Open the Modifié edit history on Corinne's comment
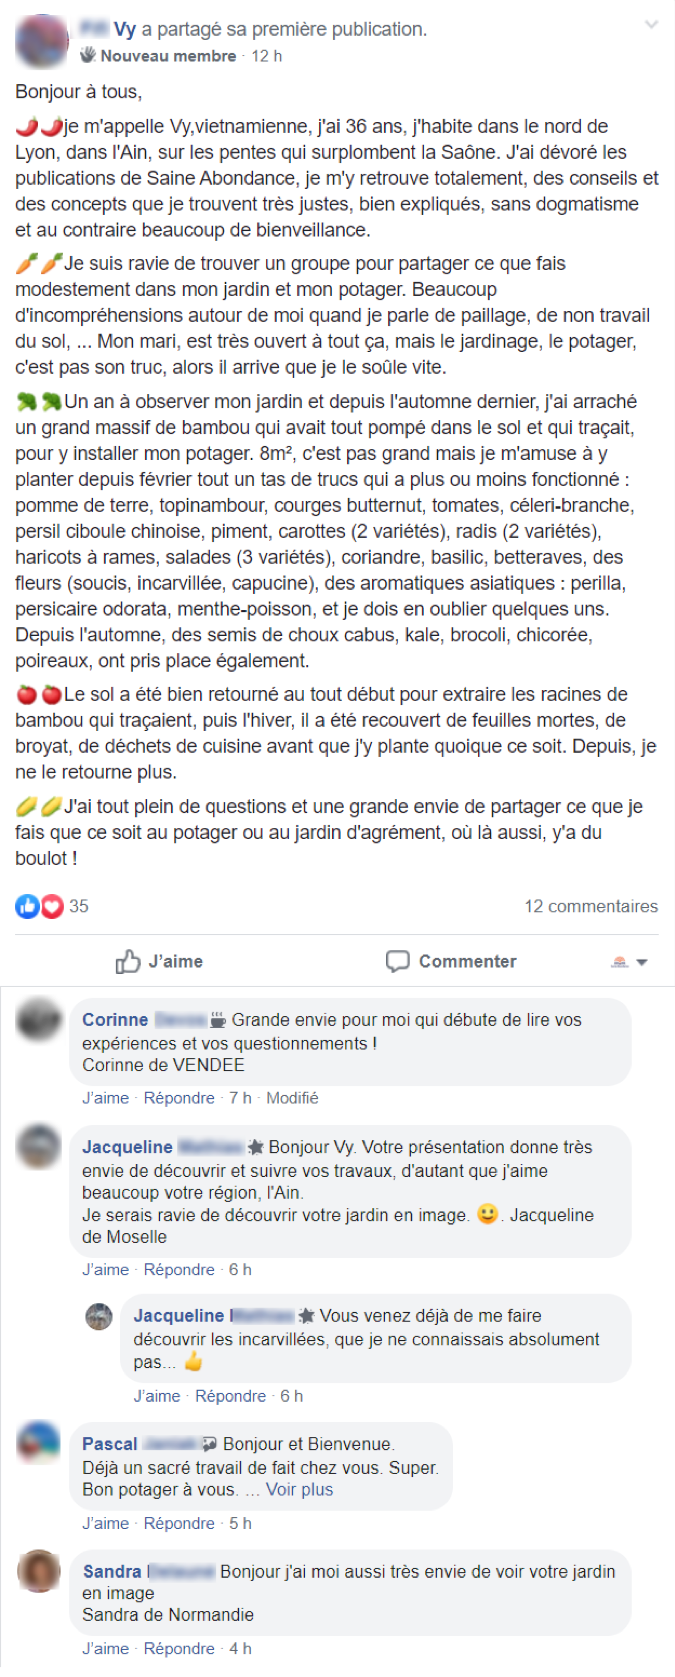The width and height of the screenshot is (675, 1677). pyautogui.click(x=292, y=1098)
